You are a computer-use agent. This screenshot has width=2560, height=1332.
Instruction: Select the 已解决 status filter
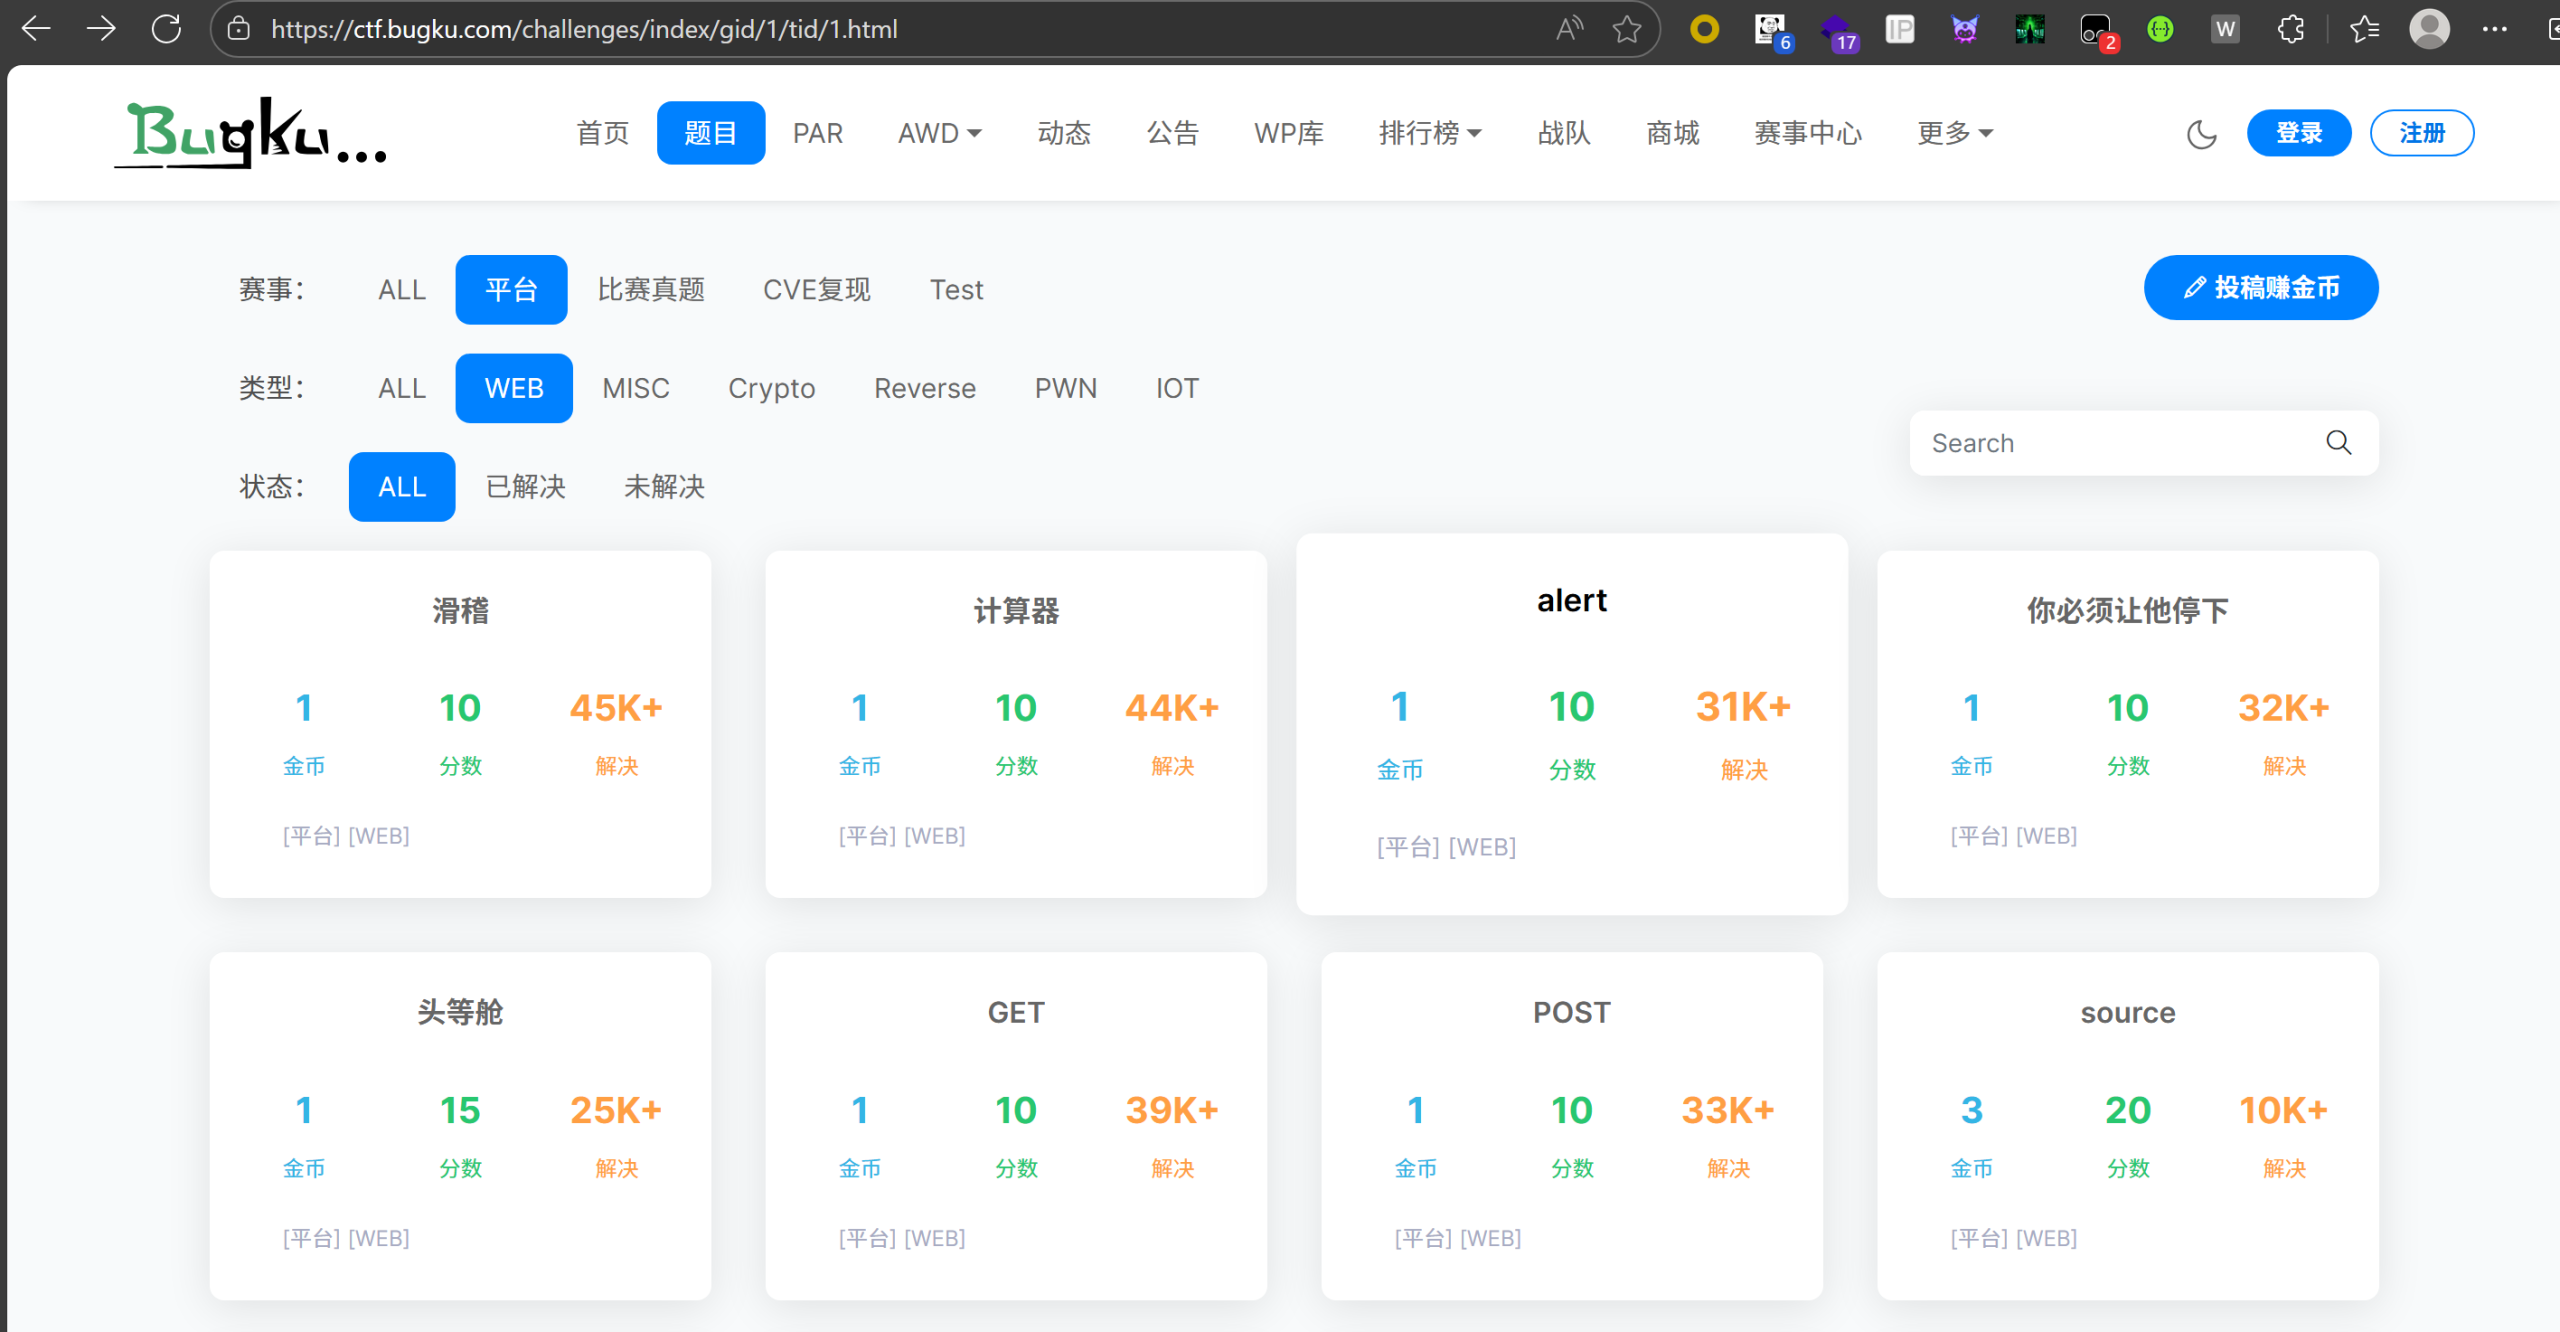pos(525,487)
